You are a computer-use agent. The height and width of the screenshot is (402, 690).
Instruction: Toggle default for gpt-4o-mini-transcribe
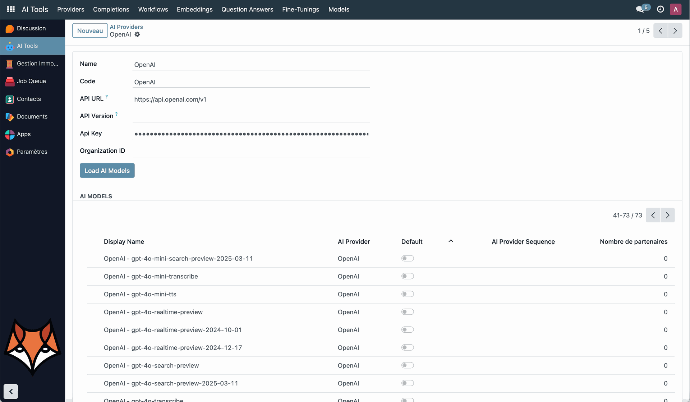pyautogui.click(x=407, y=276)
